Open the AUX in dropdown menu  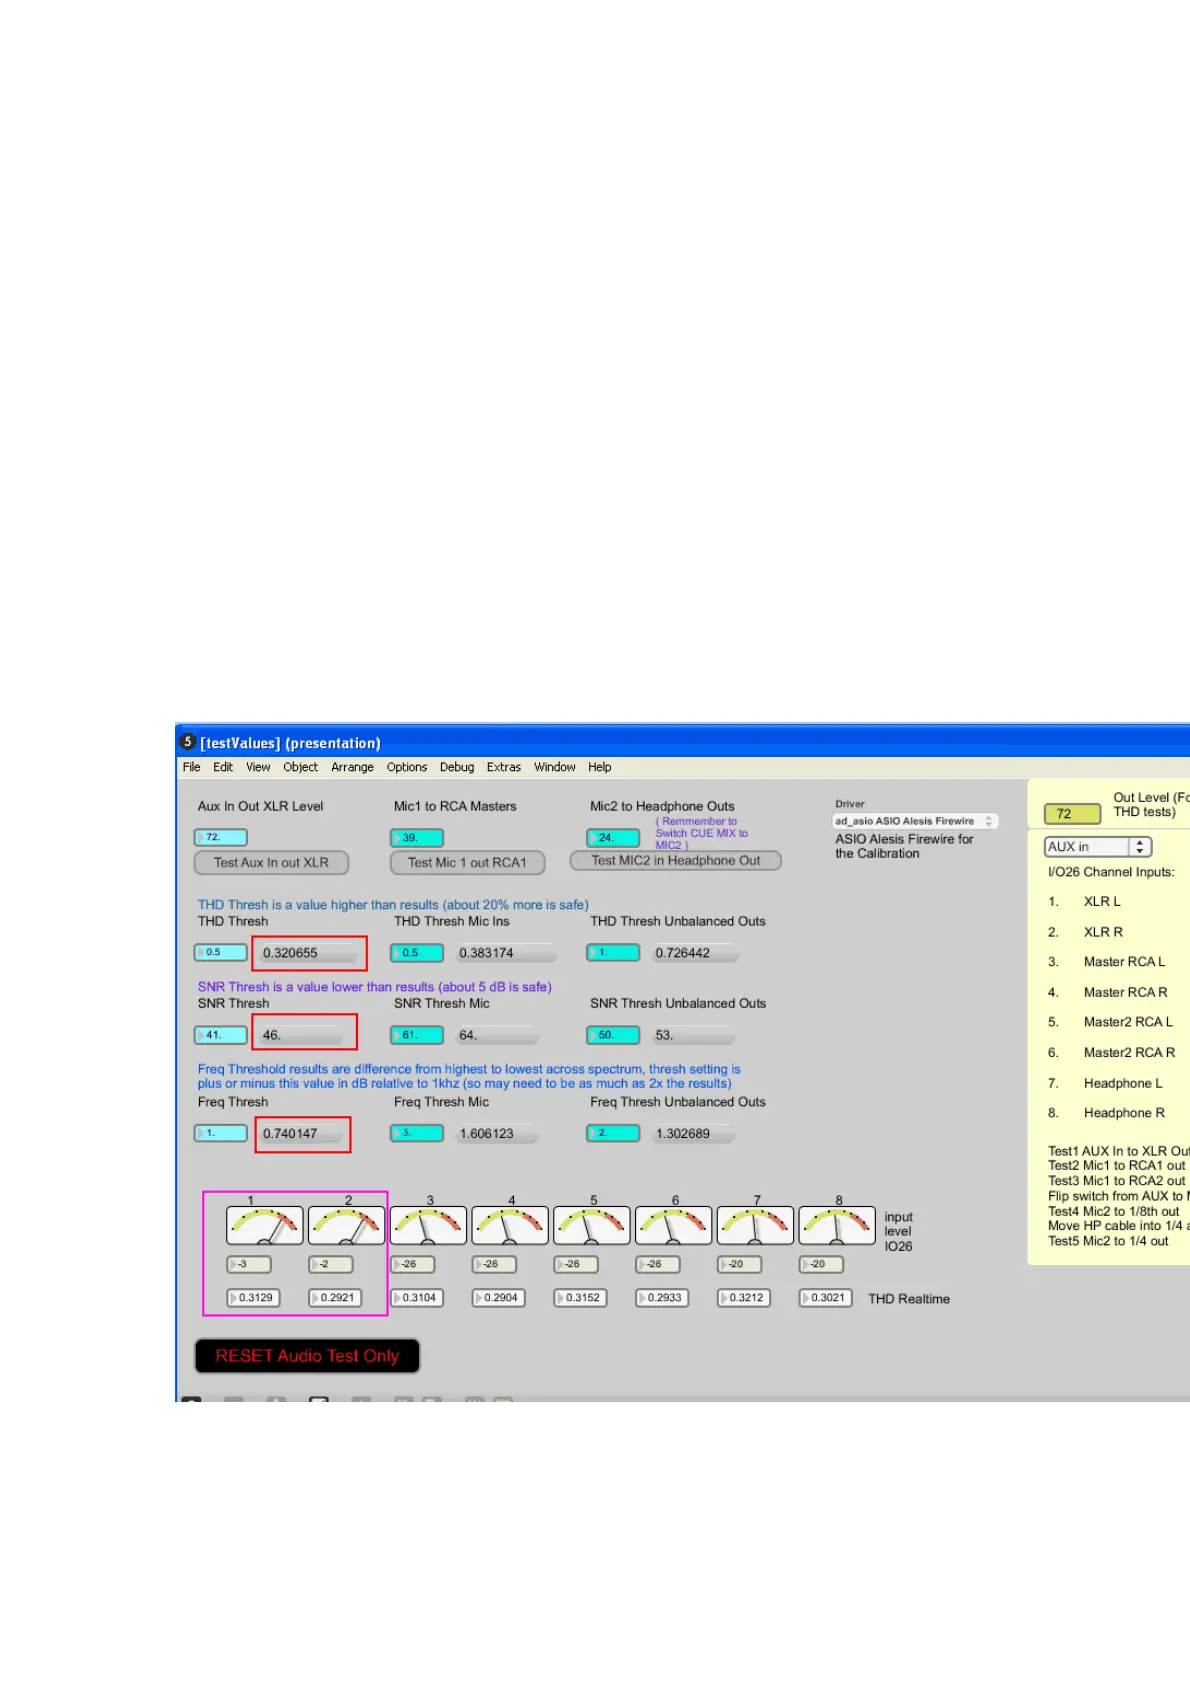tap(1098, 847)
